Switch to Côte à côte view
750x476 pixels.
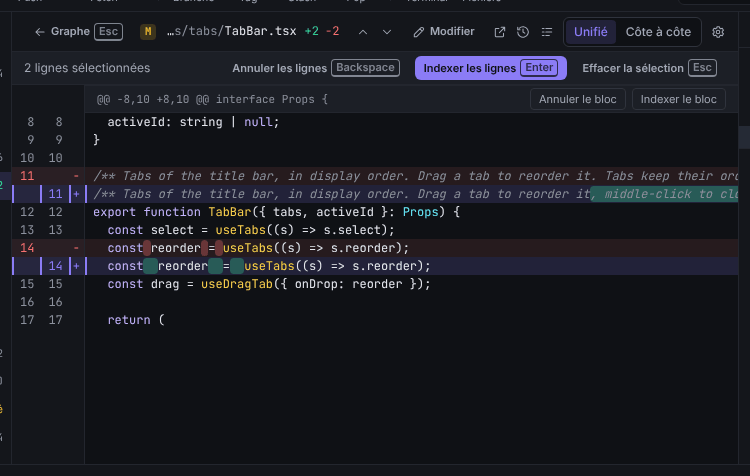point(658,32)
